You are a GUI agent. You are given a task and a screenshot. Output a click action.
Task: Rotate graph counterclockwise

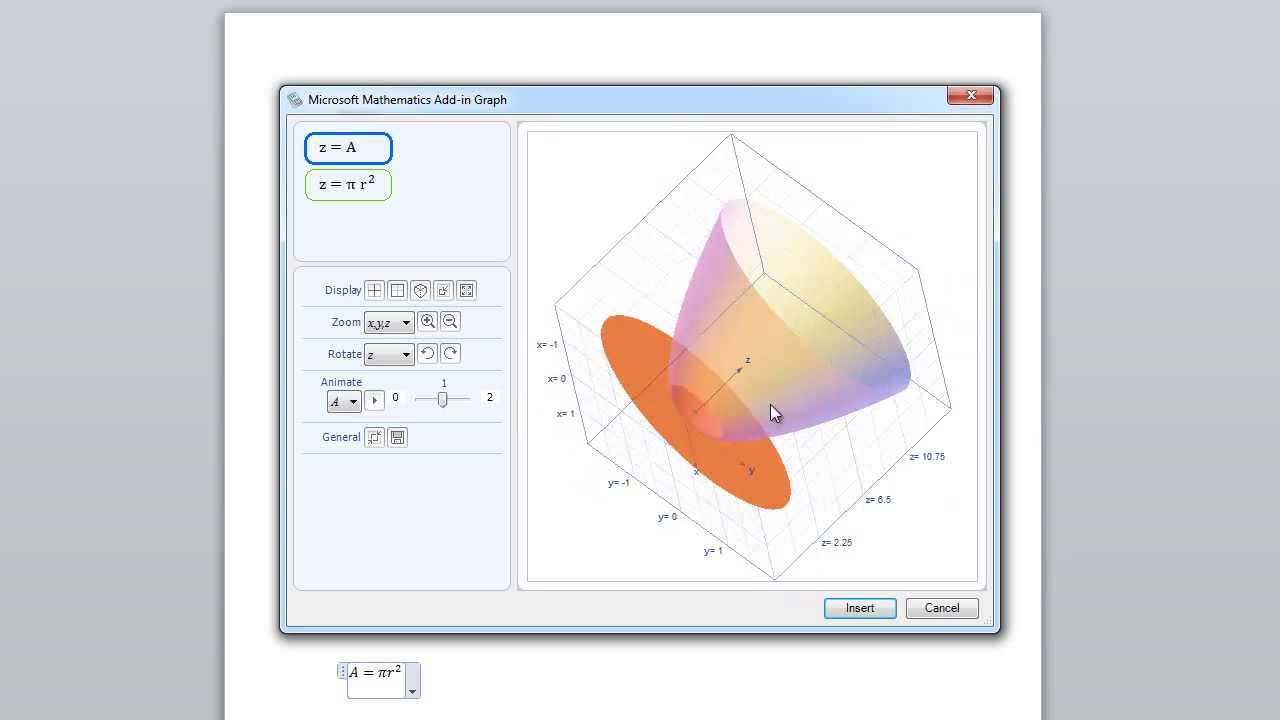[427, 353]
